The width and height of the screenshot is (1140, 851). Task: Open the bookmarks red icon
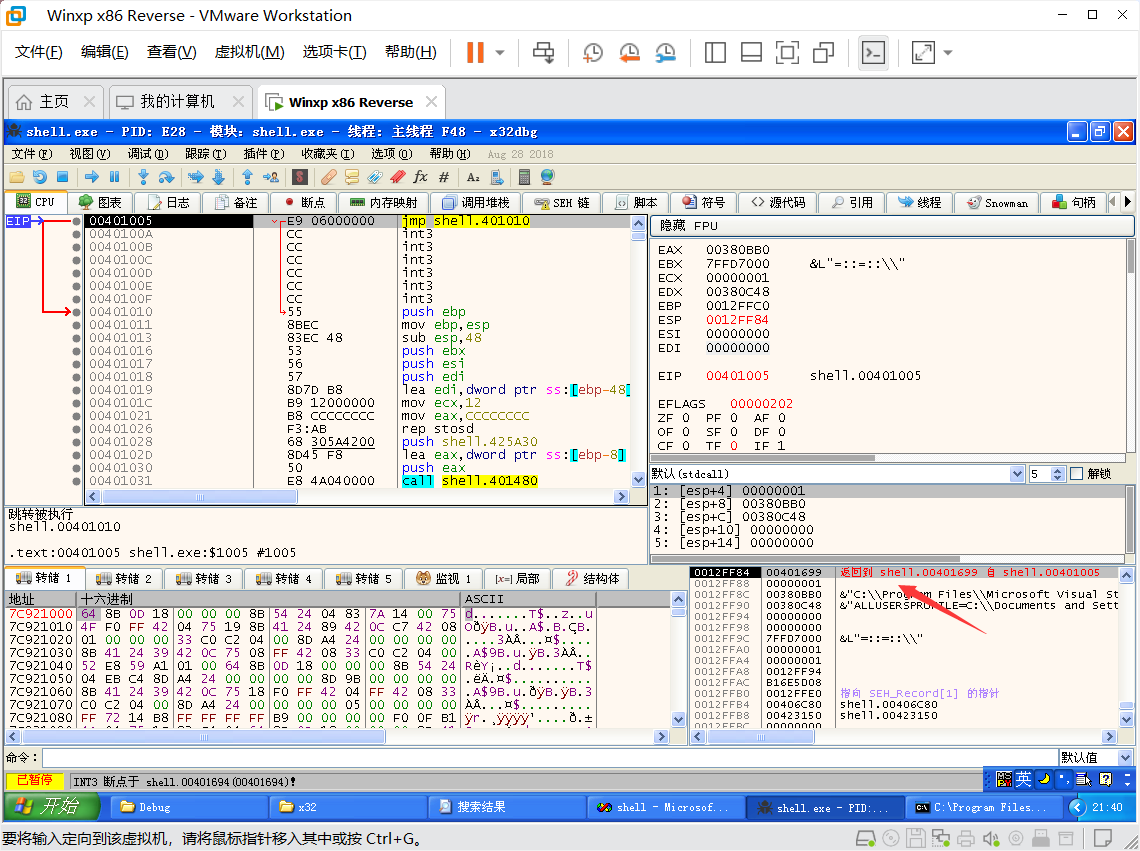click(398, 177)
